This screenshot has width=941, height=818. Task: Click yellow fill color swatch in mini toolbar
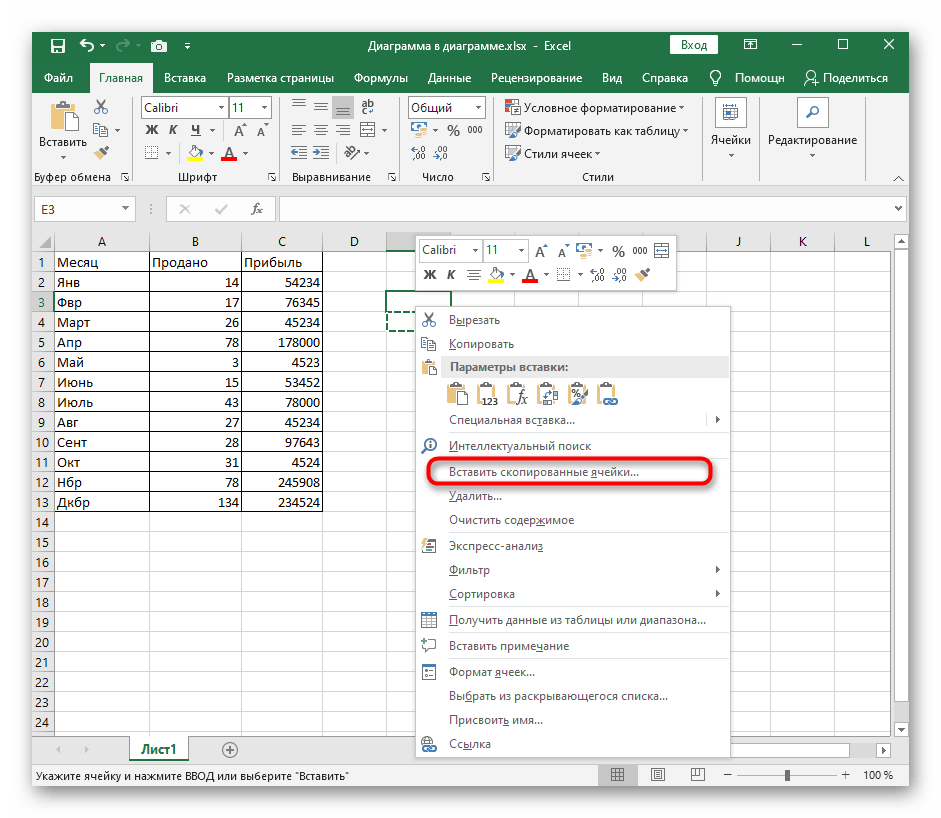click(498, 274)
